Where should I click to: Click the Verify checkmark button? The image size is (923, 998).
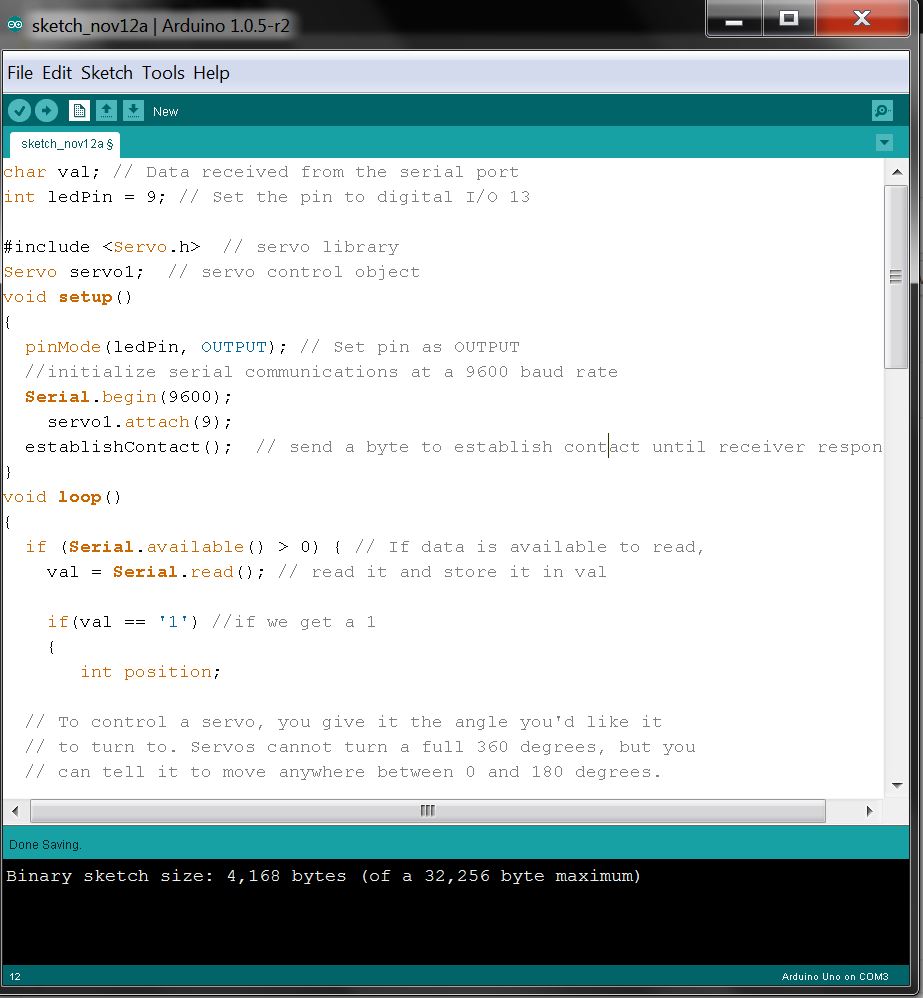coord(20,111)
